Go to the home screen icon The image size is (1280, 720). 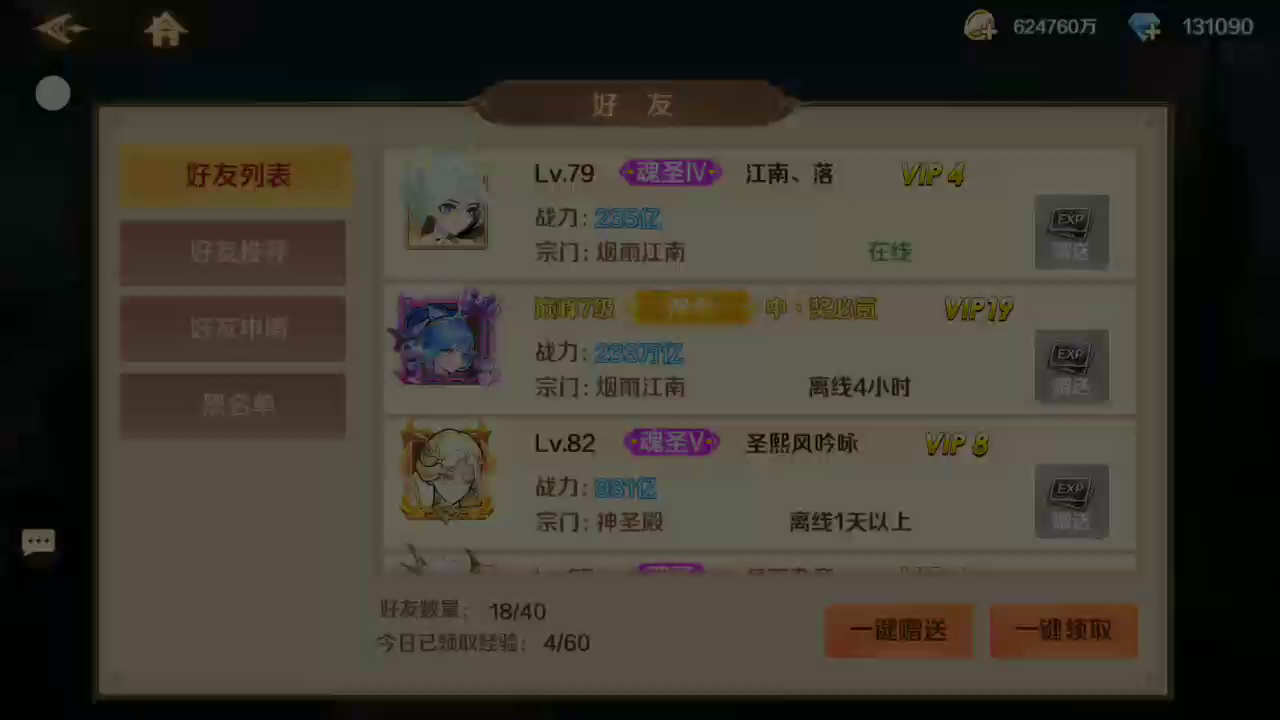(166, 29)
